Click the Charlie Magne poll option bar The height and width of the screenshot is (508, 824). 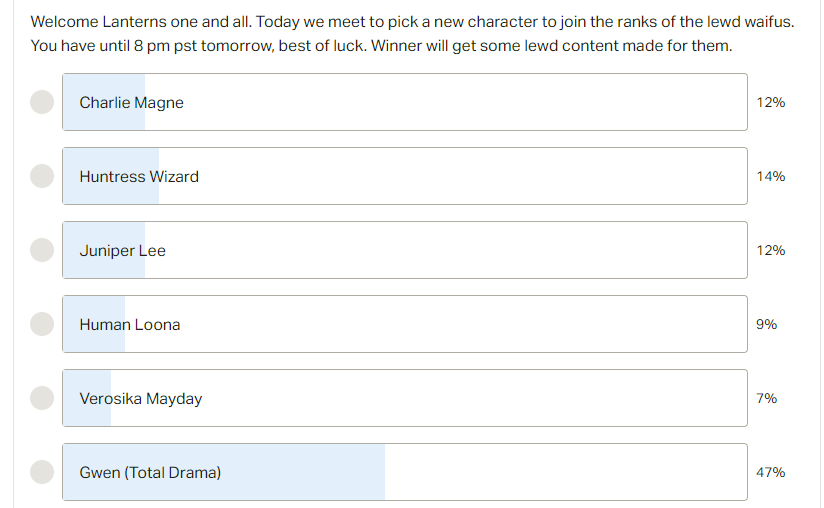click(x=405, y=102)
